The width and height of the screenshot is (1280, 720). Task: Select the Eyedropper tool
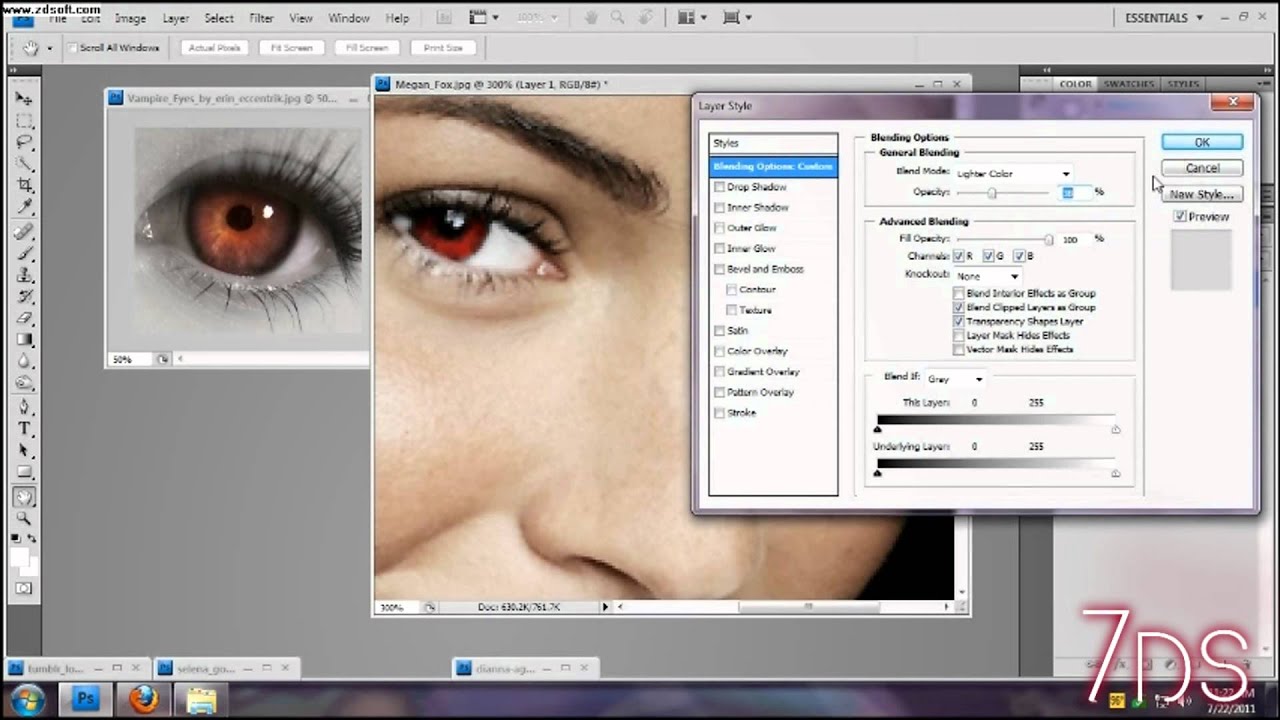click(x=24, y=208)
